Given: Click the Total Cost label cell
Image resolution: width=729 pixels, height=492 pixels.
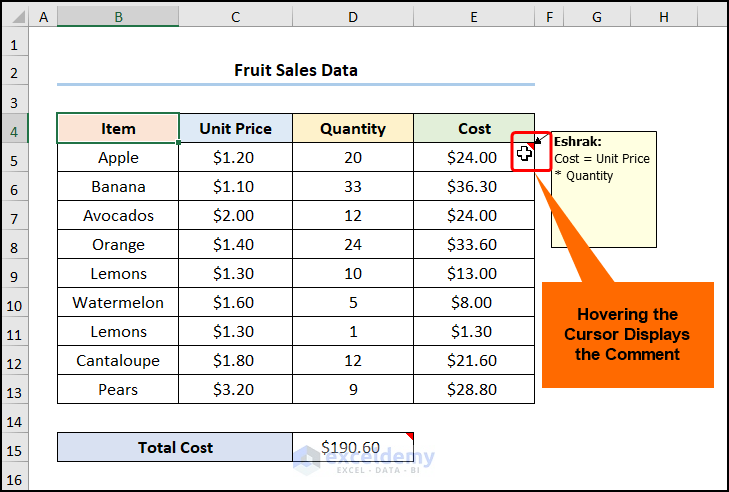Looking at the screenshot, I should coord(175,447).
